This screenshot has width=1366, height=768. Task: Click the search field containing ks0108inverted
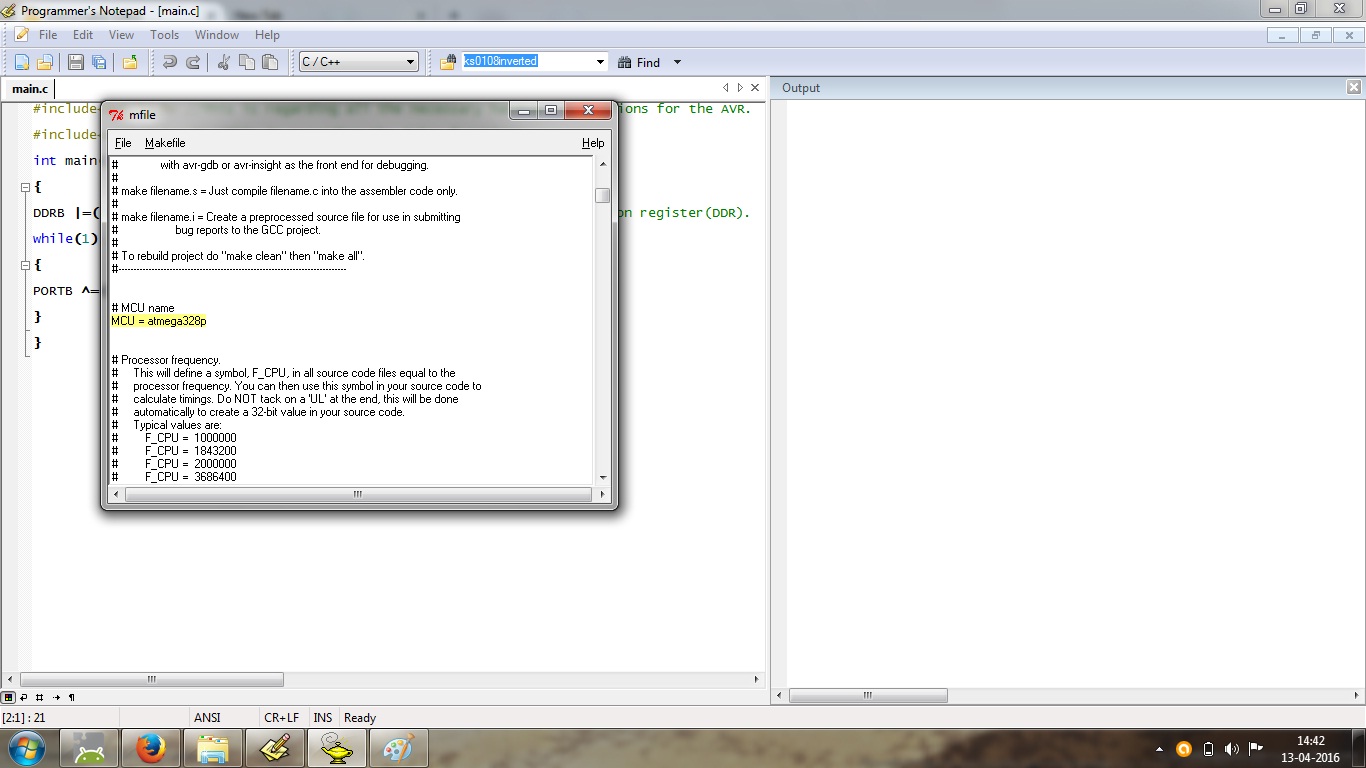point(528,62)
